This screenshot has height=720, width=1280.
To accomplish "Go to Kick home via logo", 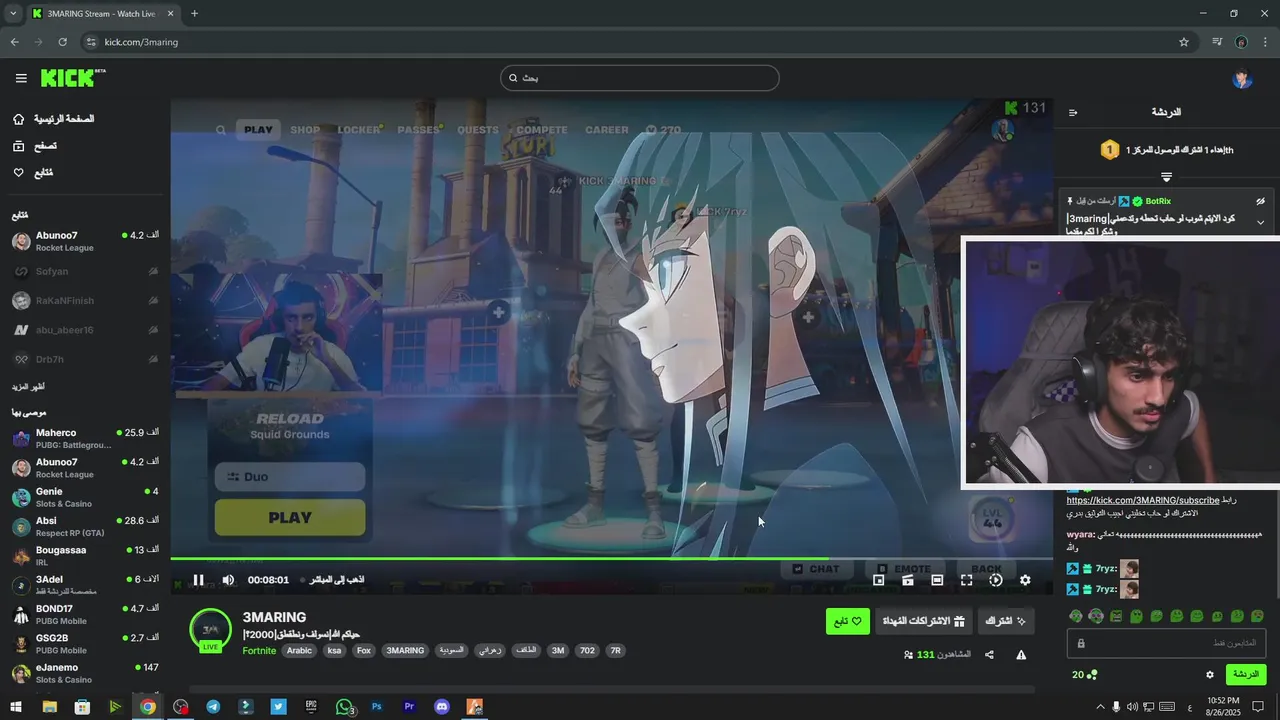I will point(72,78).
